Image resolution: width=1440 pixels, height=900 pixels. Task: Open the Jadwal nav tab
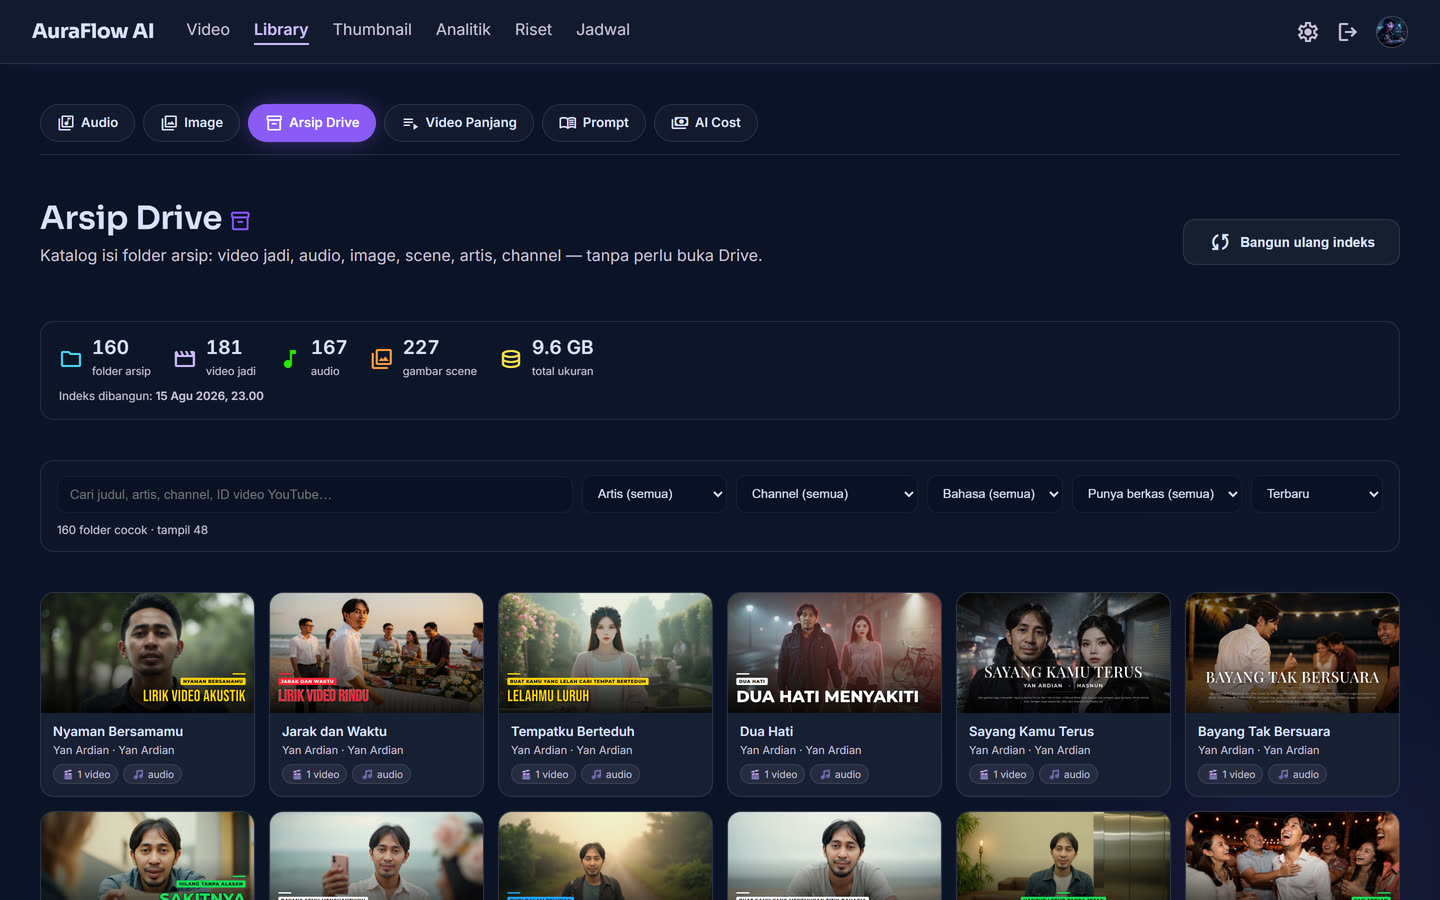[x=603, y=30]
